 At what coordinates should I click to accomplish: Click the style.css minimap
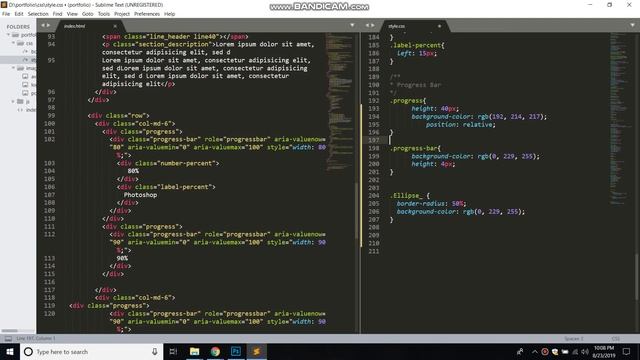click(620, 118)
